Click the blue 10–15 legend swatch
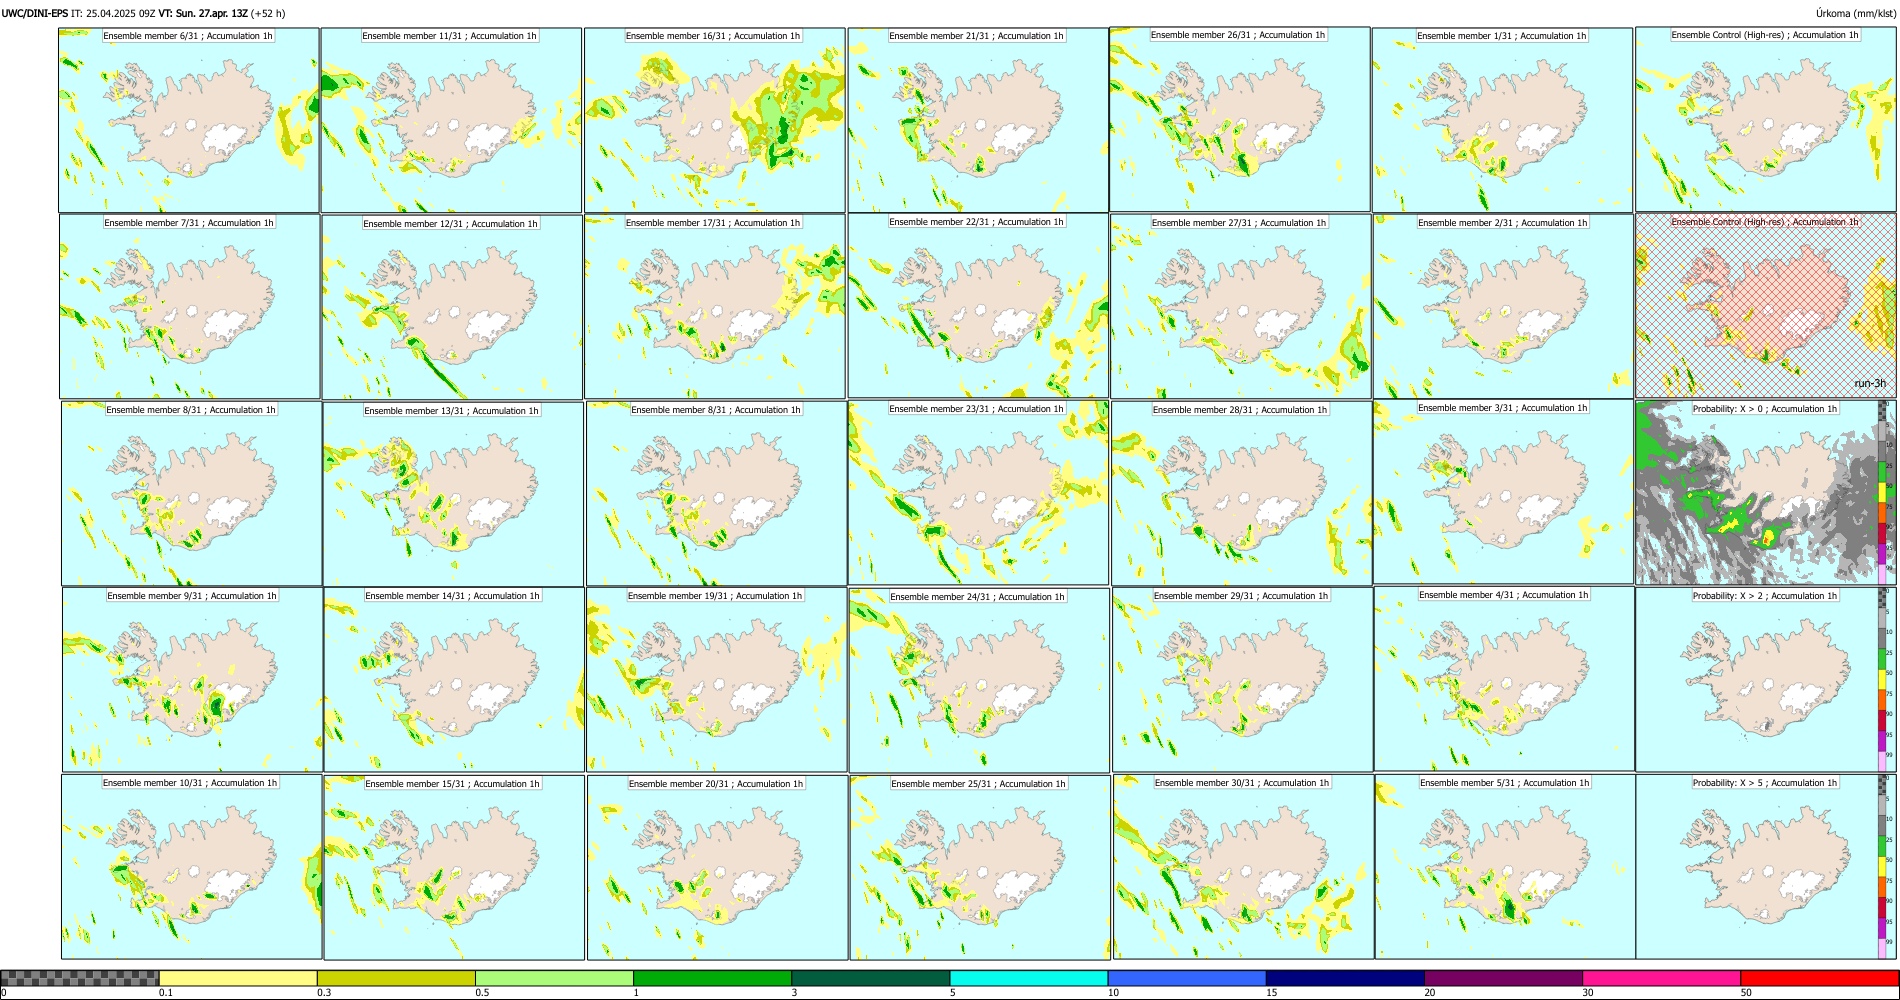This screenshot has width=1900, height=1000. pos(1187,978)
